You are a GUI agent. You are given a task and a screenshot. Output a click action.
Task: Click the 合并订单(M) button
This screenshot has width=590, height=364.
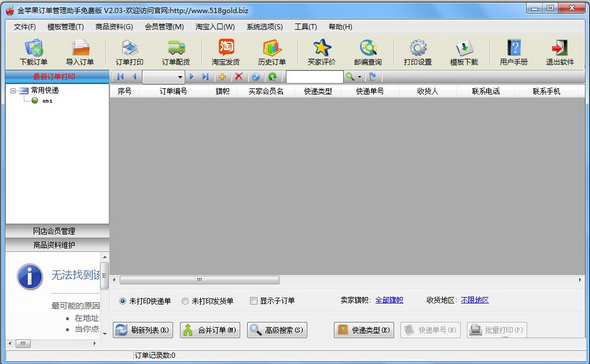click(210, 330)
